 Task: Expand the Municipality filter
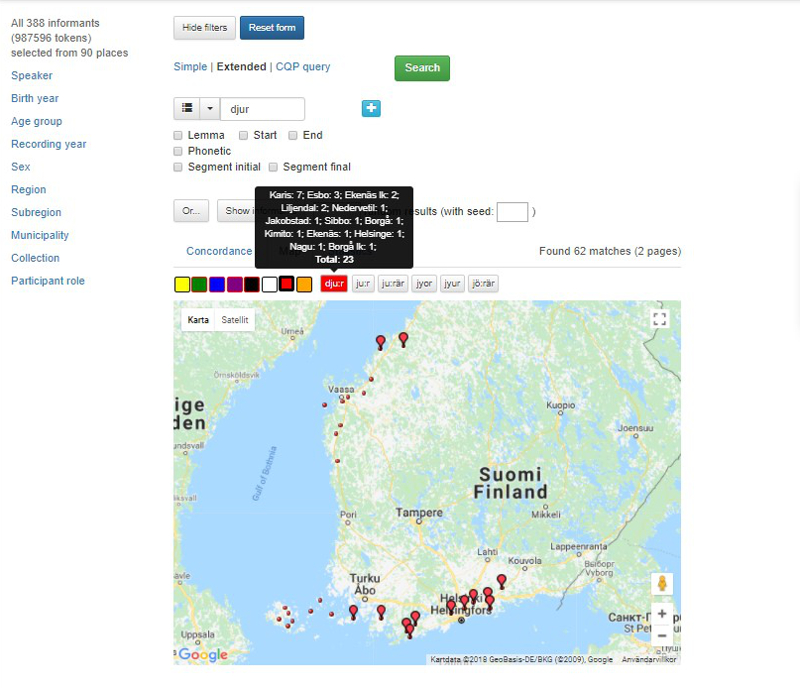pos(40,235)
